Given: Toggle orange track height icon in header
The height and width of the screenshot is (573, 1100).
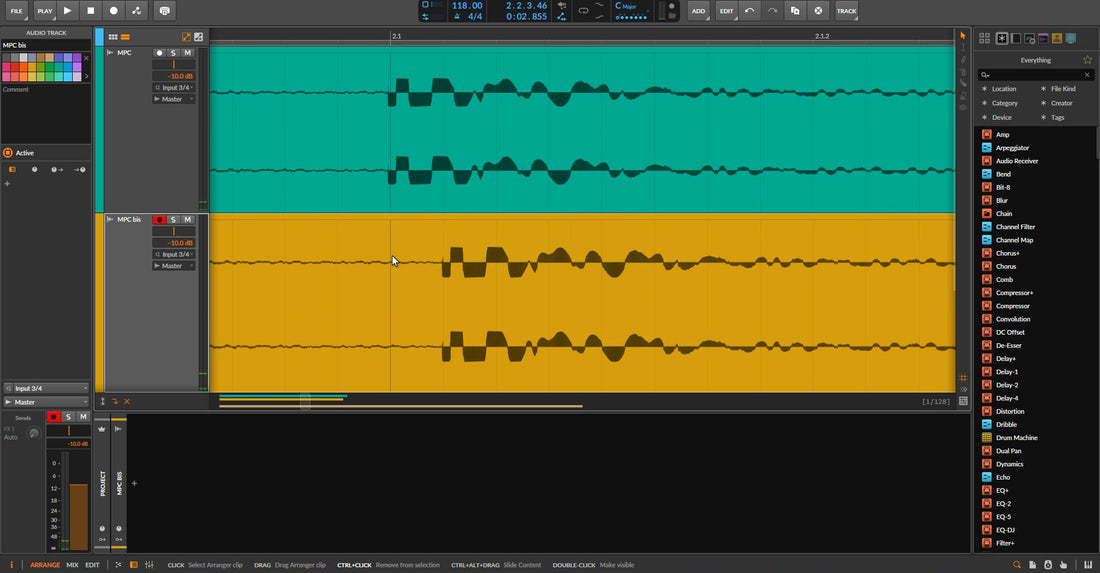Looking at the screenshot, I should point(187,36).
